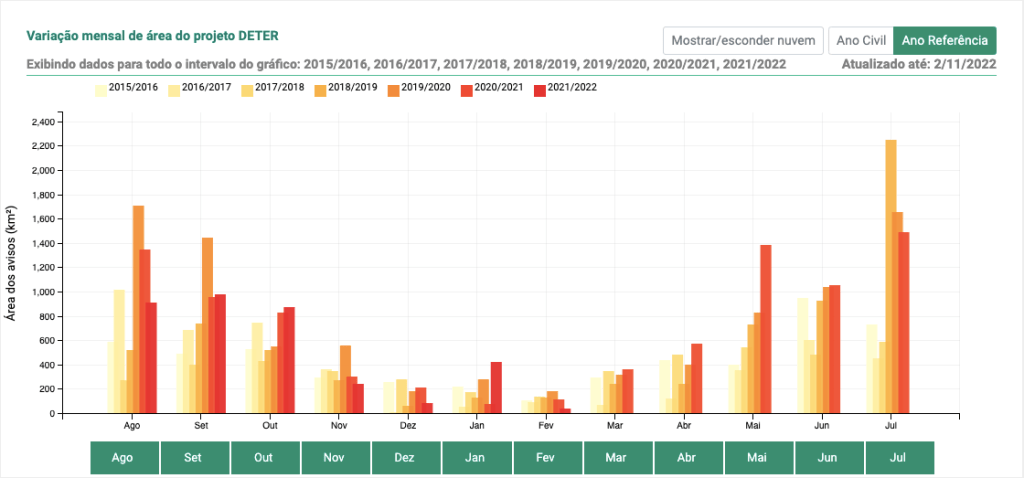Click the Mostrar/esconder nuvem button
The image size is (1024, 478).
pyautogui.click(x=743, y=40)
